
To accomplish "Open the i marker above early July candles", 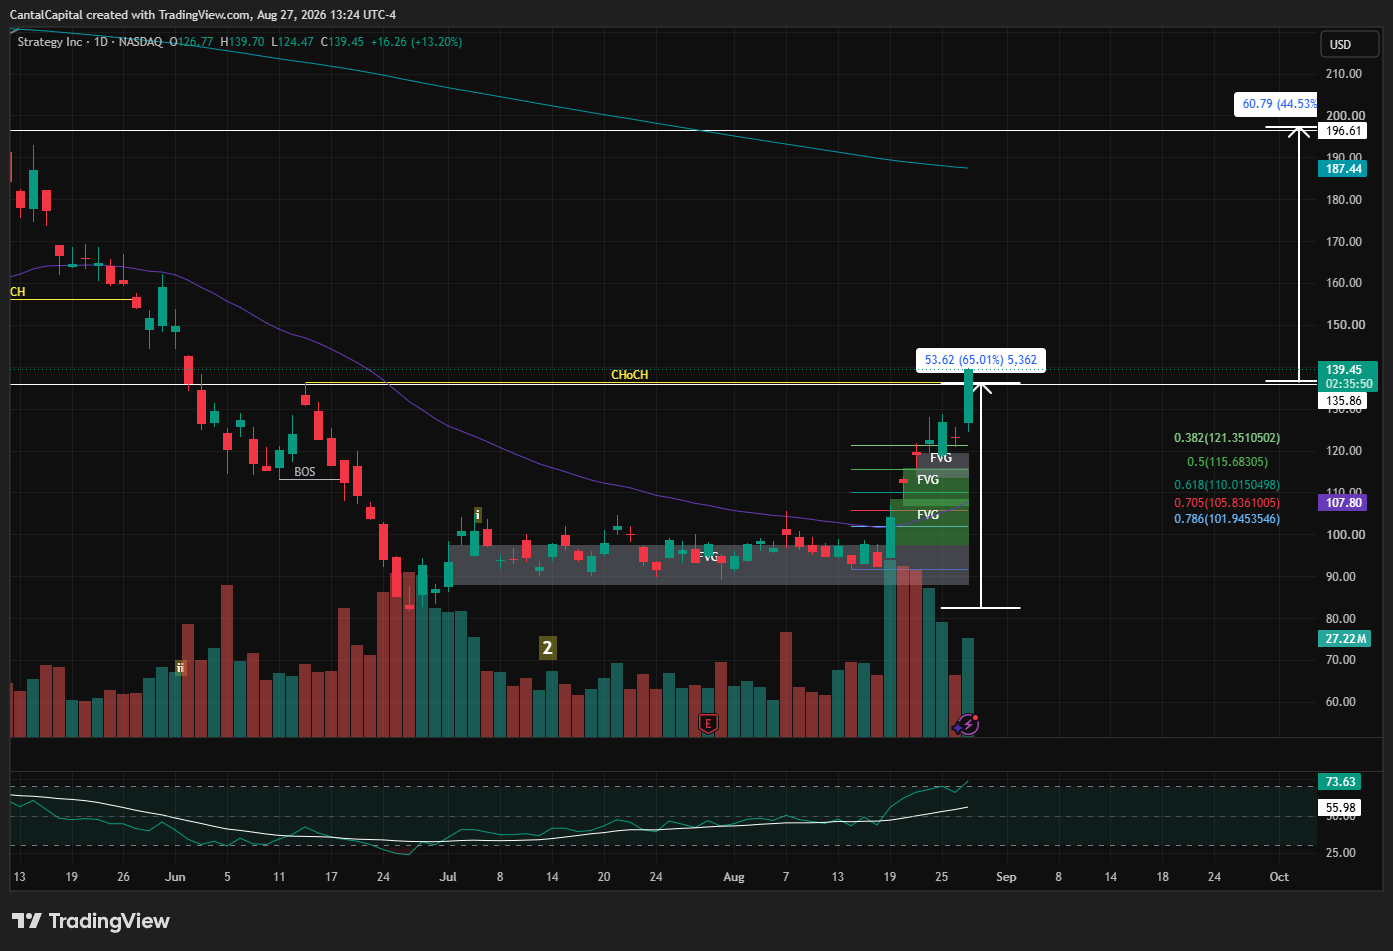I will click(478, 514).
